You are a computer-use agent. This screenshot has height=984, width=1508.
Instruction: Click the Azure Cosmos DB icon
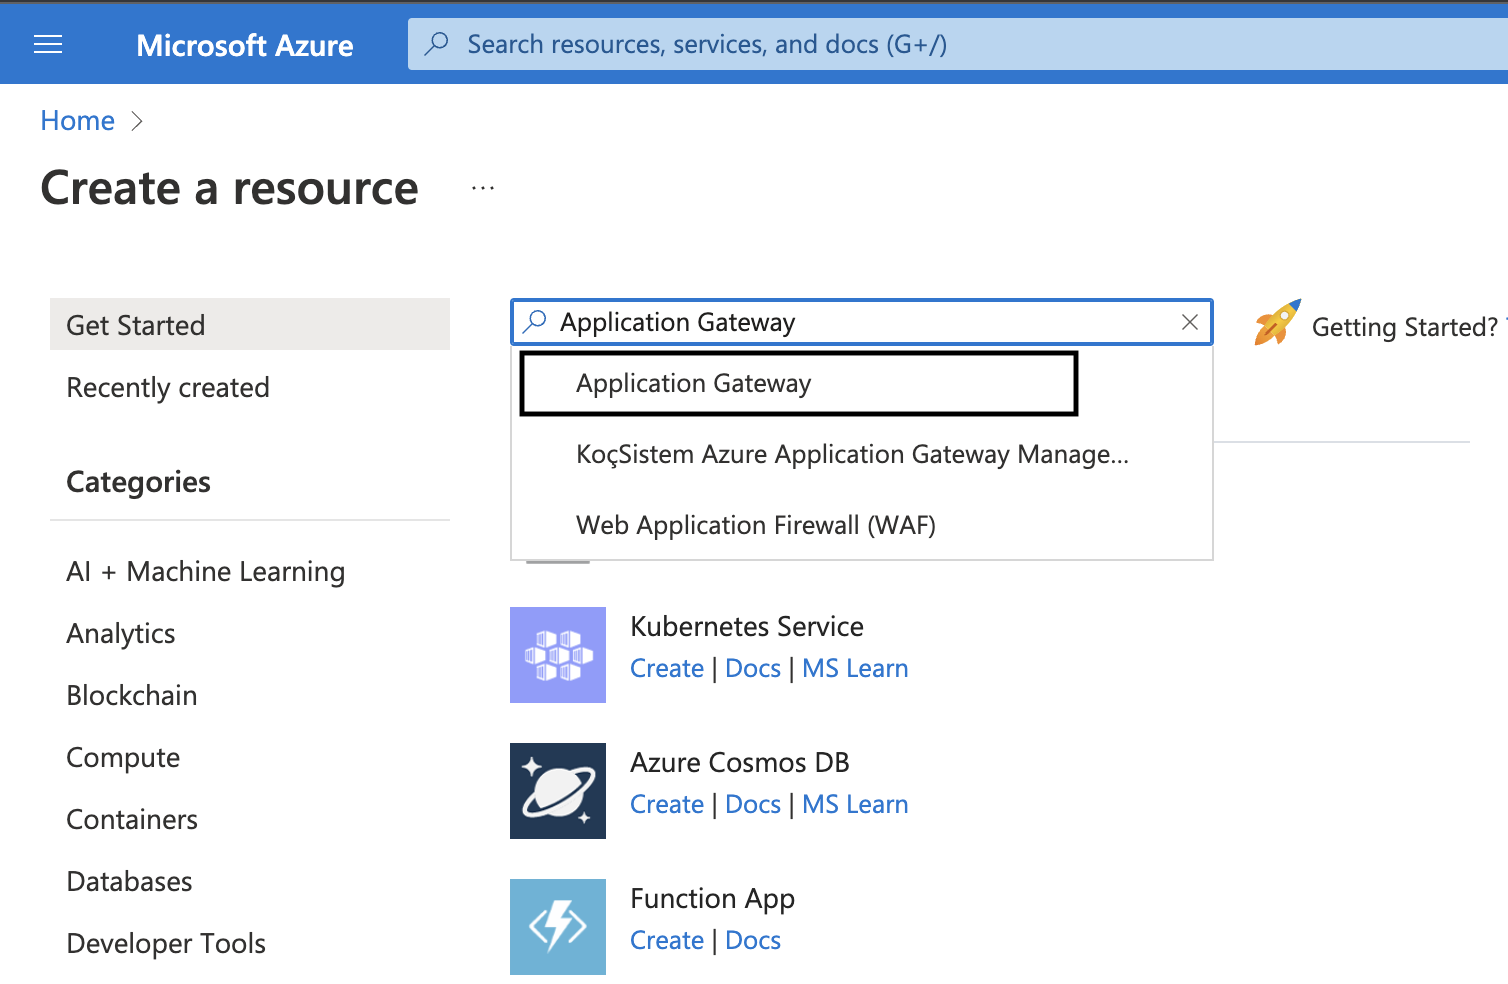557,791
